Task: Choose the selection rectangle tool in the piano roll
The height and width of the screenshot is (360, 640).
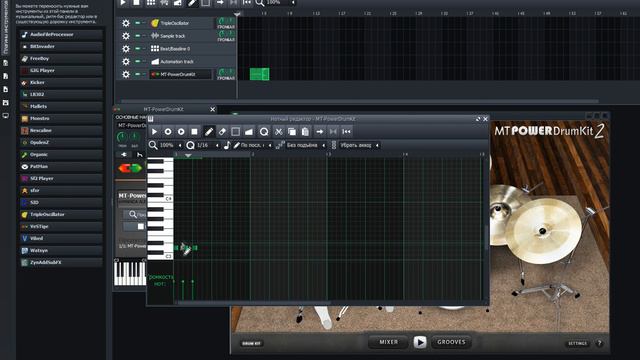Action: pos(236,132)
